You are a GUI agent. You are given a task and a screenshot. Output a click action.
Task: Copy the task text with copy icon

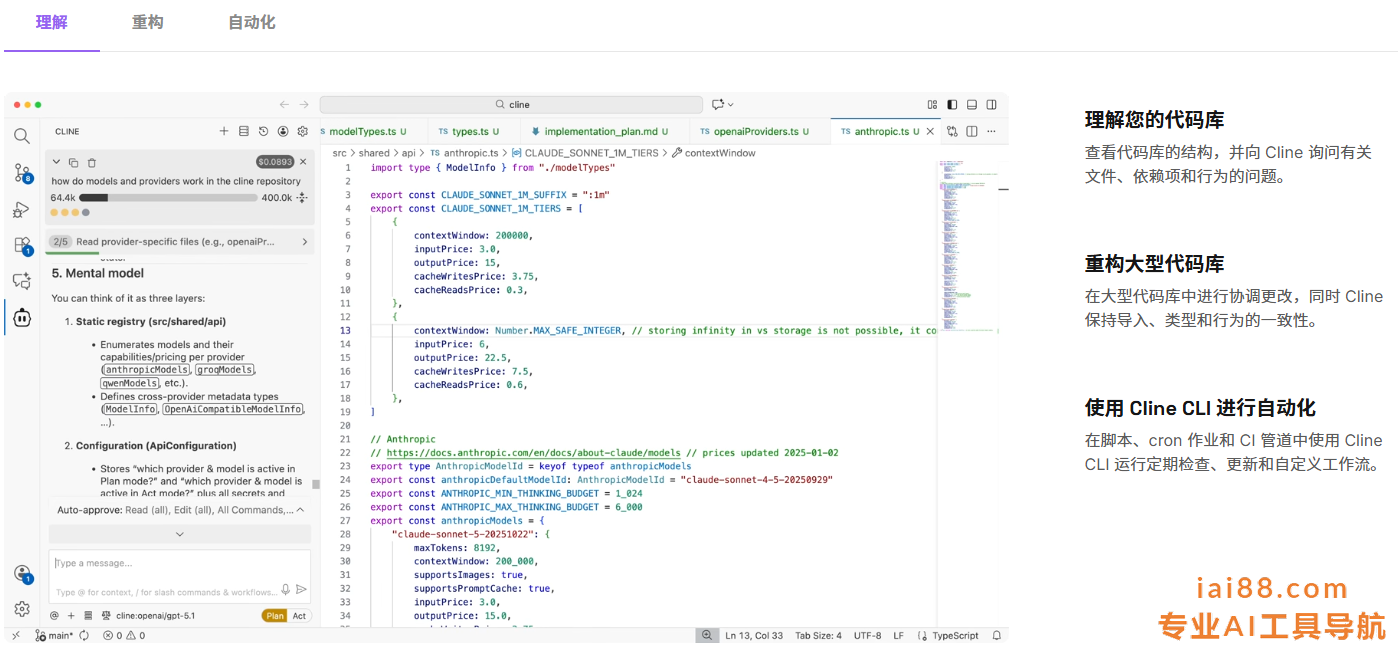click(x=74, y=162)
